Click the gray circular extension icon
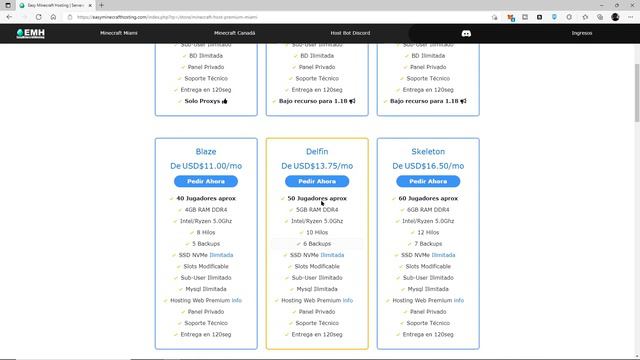This screenshot has width=640, height=360. (x=569, y=17)
